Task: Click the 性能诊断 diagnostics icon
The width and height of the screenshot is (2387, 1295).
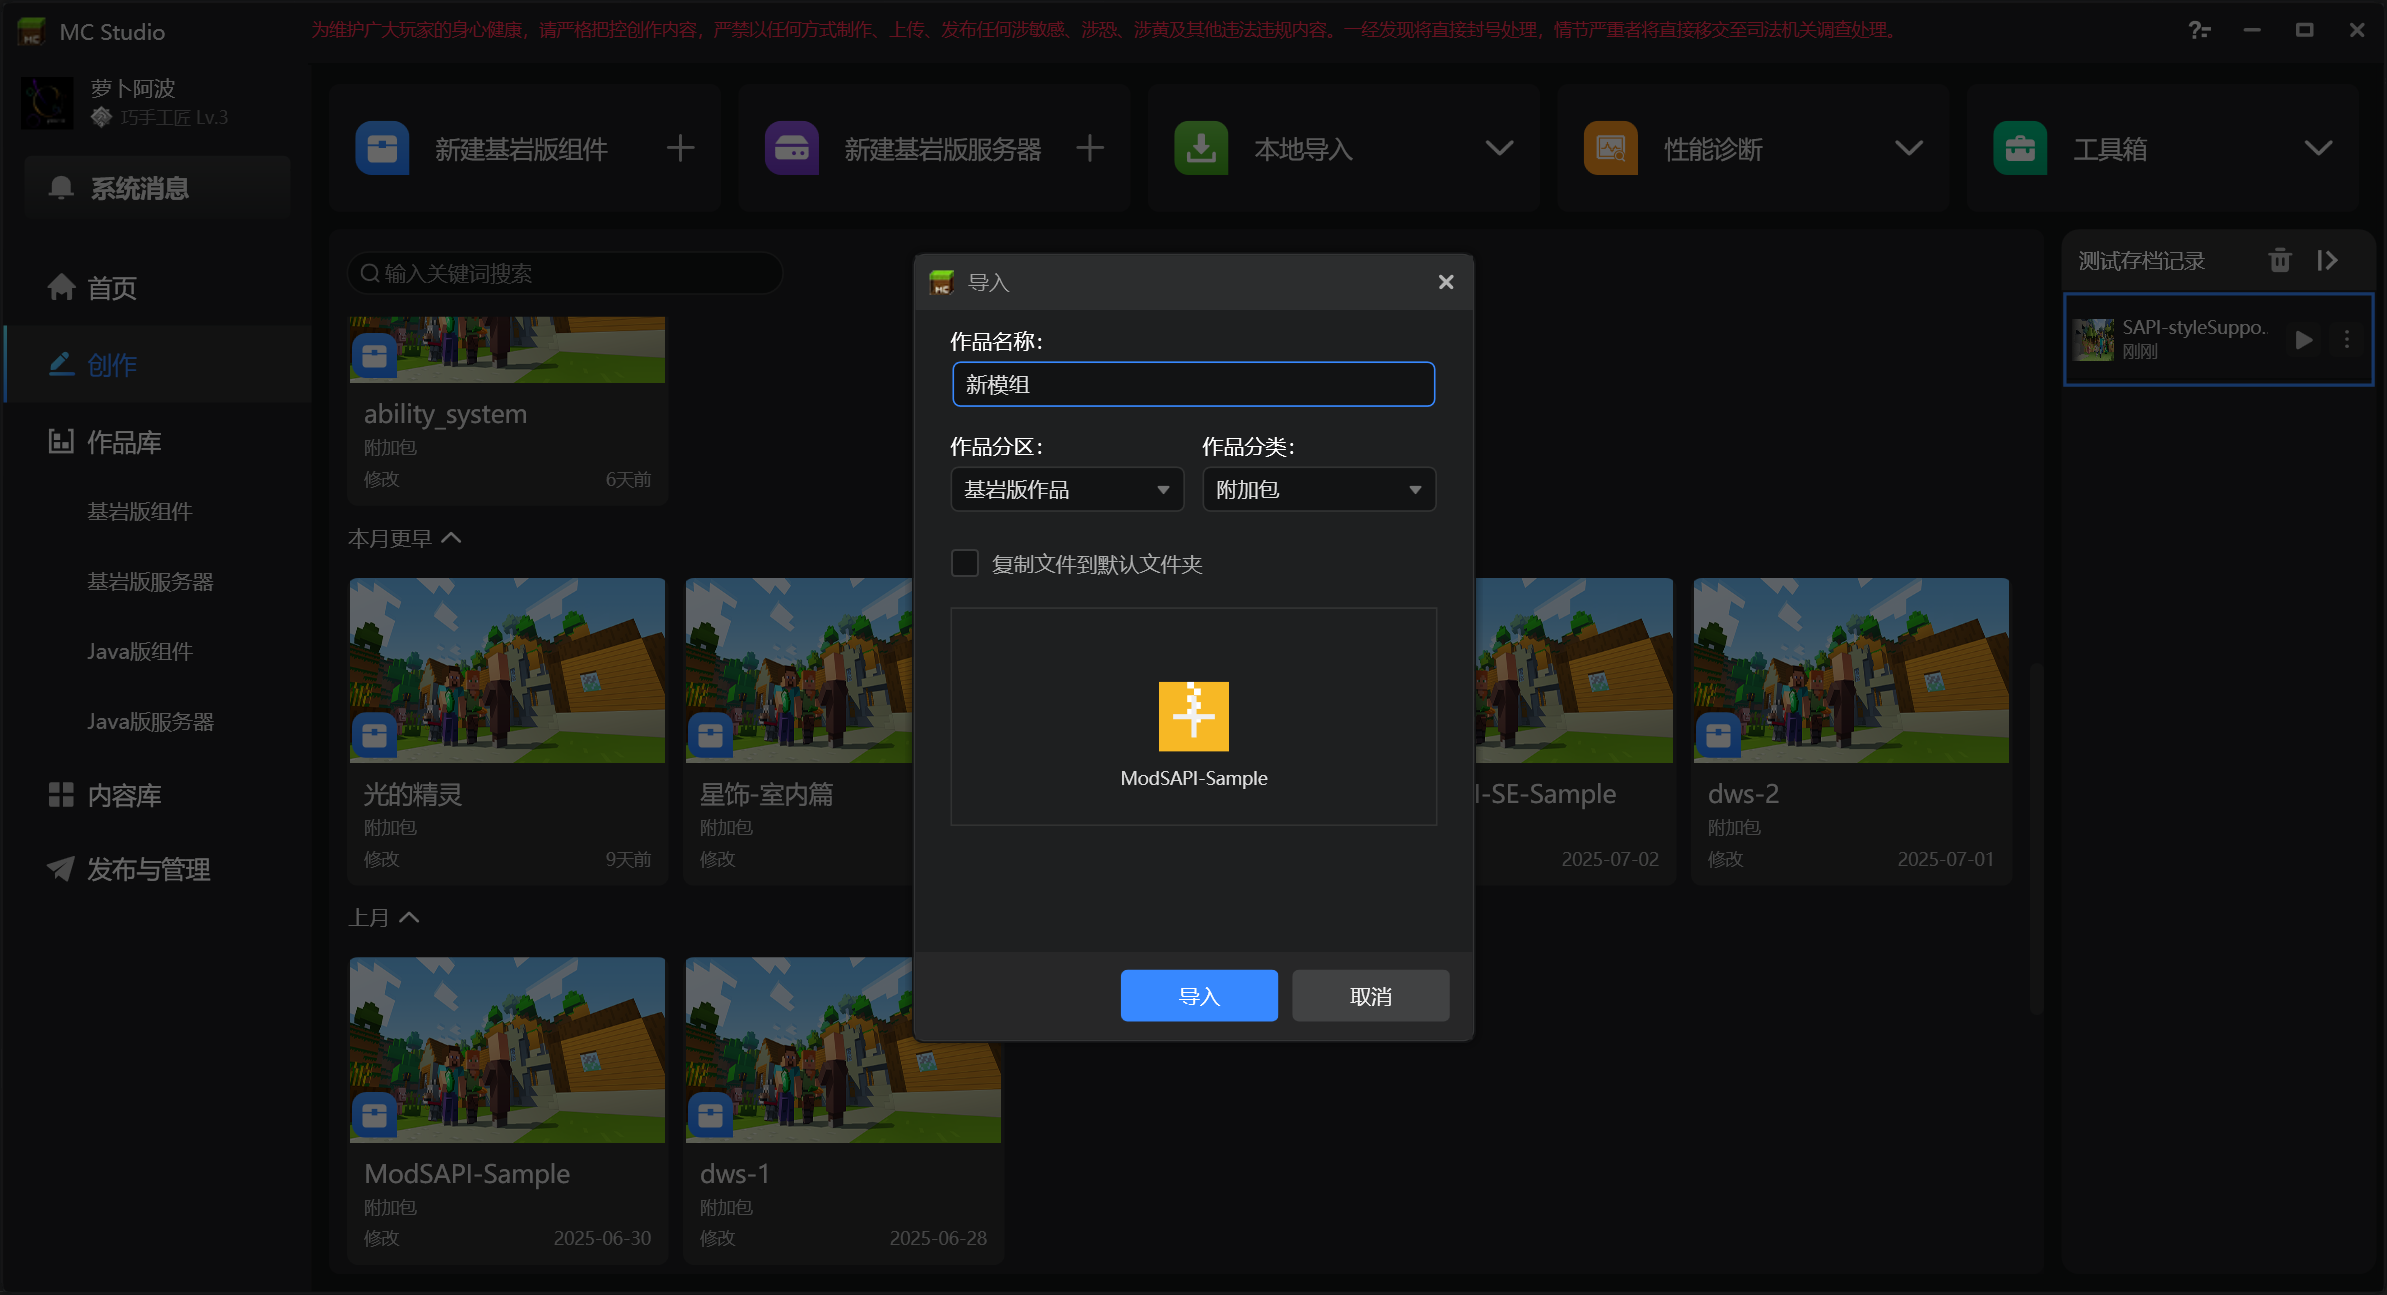Action: 1610,147
